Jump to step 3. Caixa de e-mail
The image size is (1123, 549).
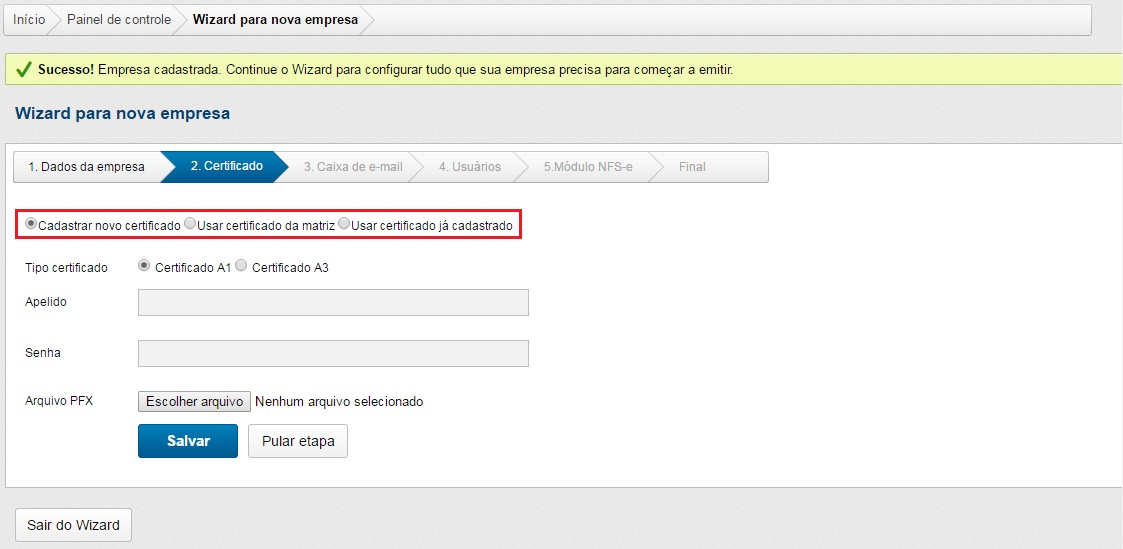(353, 167)
